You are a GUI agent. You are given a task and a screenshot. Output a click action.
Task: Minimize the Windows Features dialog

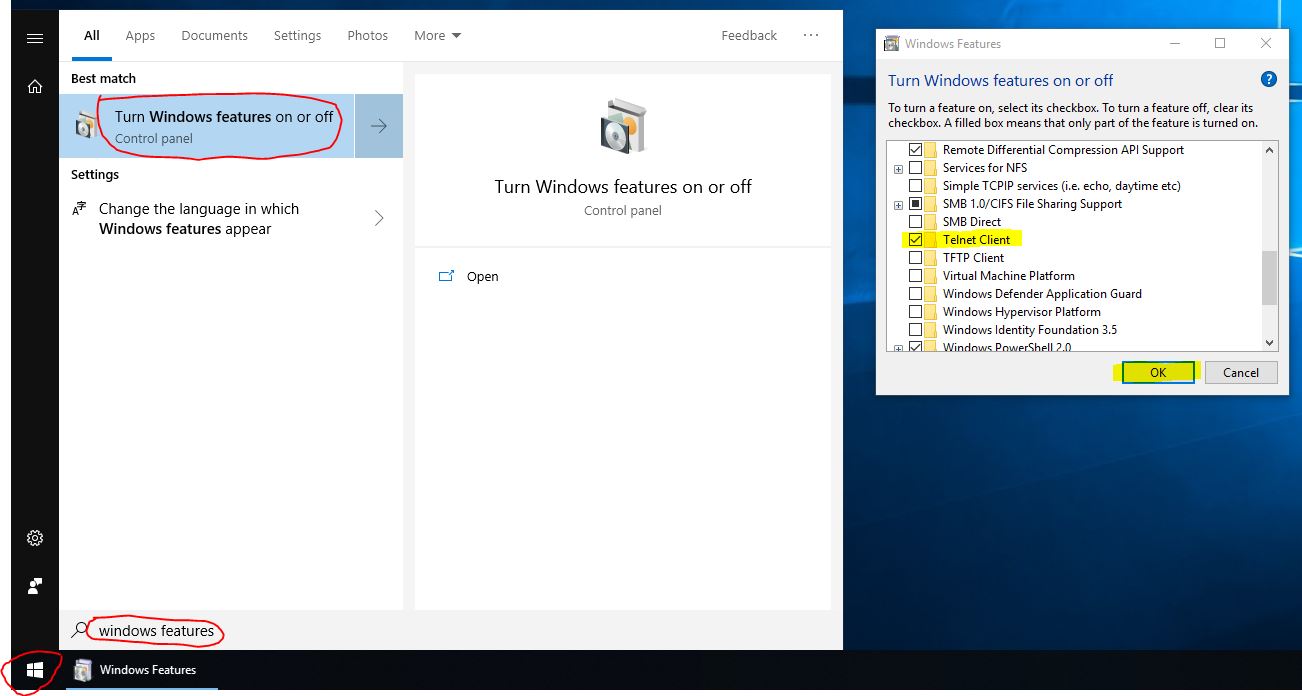(x=1174, y=43)
